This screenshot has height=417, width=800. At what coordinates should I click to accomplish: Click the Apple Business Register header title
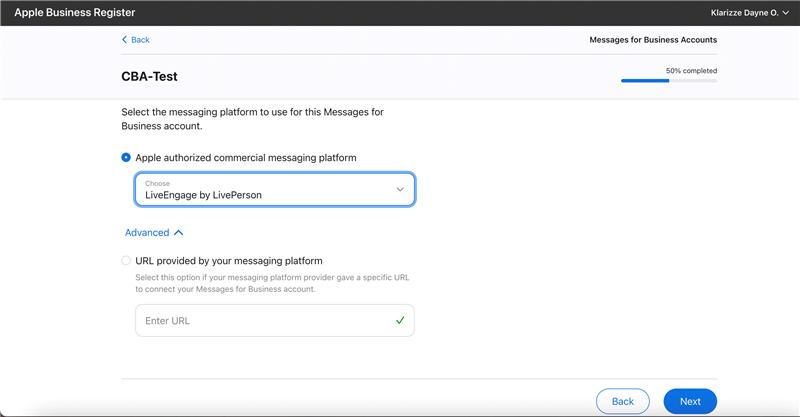coord(74,13)
